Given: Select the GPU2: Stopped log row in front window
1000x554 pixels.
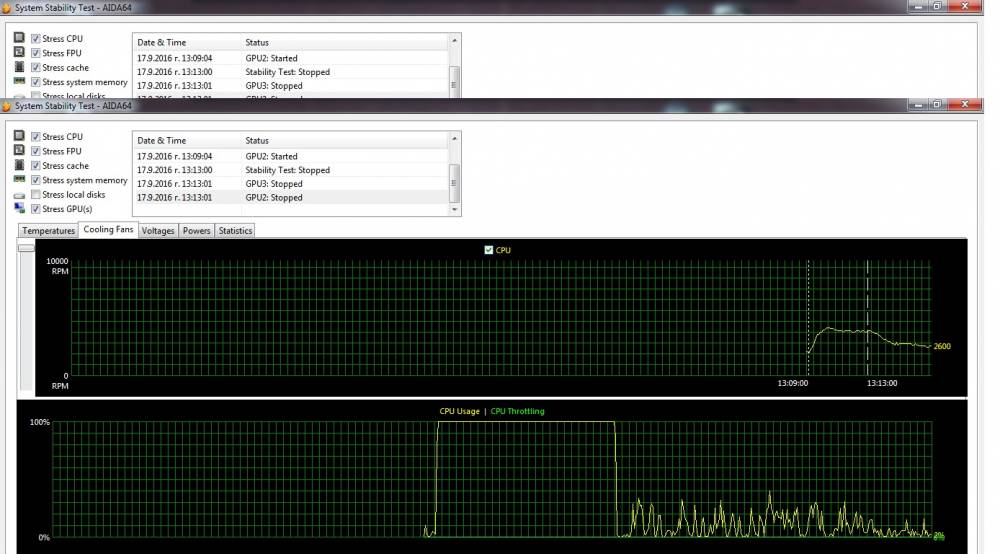Looking at the screenshot, I should pos(290,198).
